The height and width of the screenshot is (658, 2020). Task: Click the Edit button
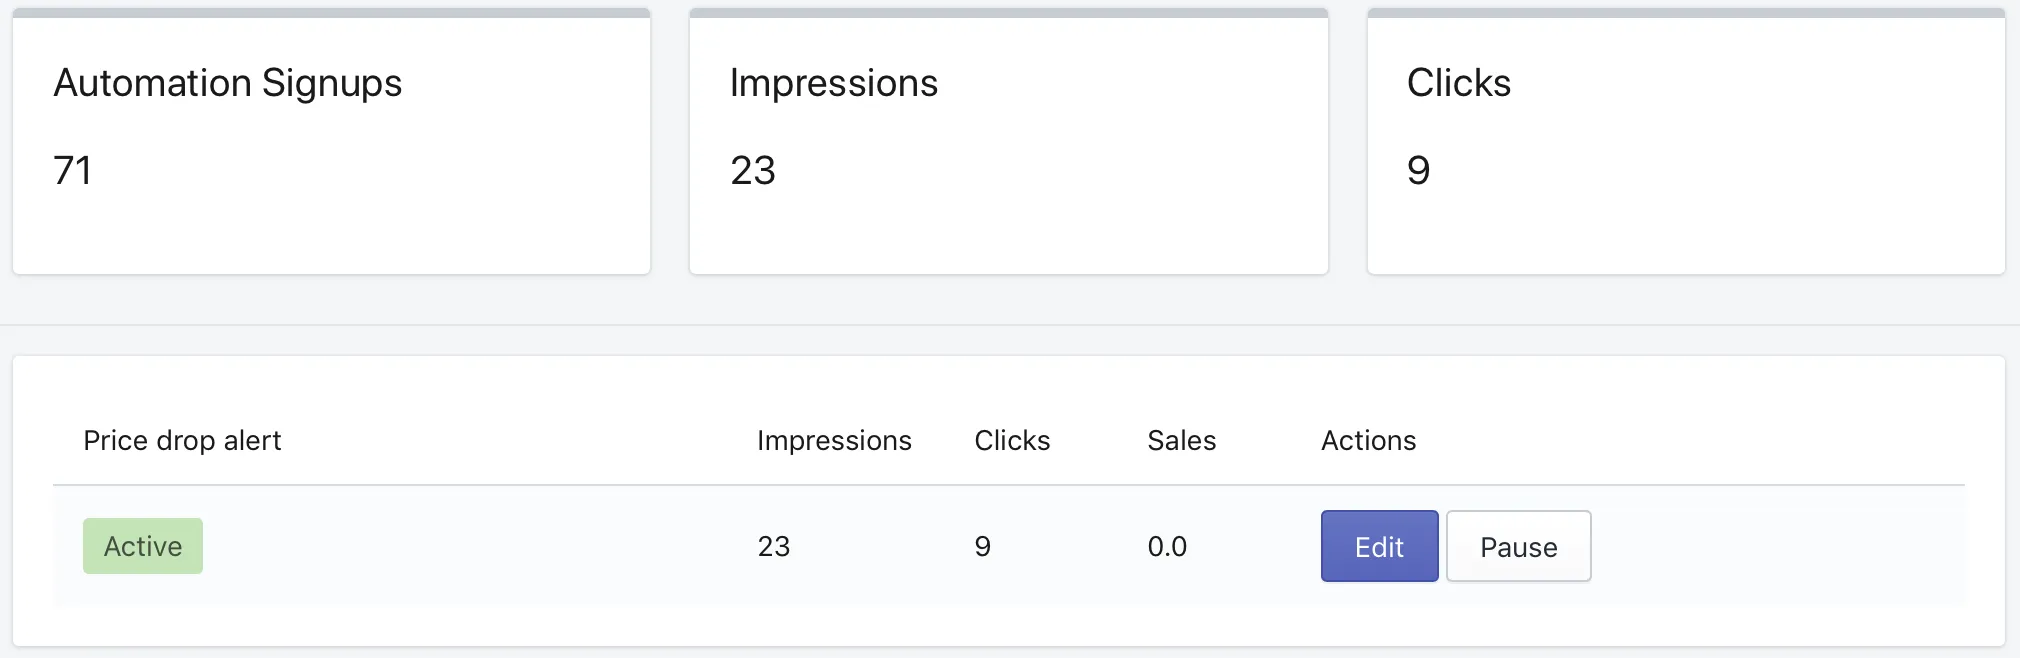1379,546
